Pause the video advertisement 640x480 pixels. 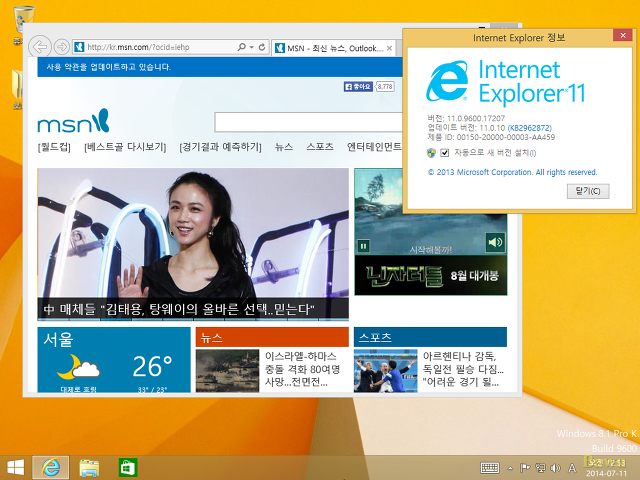click(363, 246)
